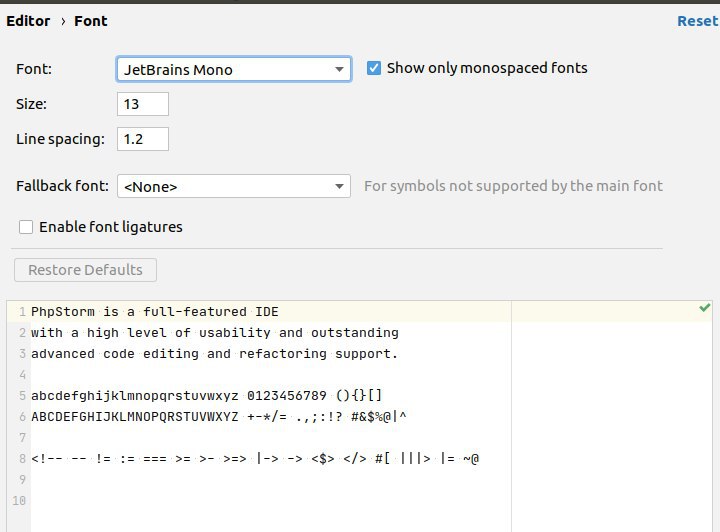This screenshot has height=532, width=720.
Task: Enable font ligatures checkbox
Action: 26,227
